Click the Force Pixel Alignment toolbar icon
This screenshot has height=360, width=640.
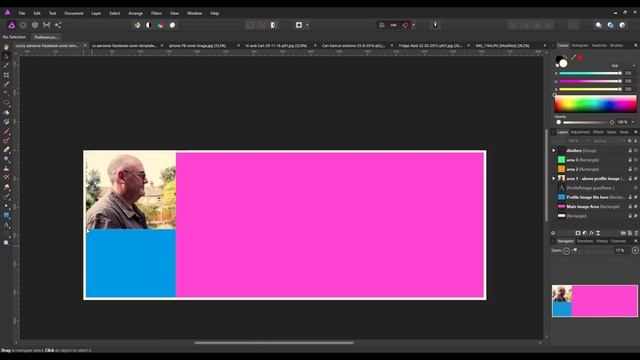point(382,25)
